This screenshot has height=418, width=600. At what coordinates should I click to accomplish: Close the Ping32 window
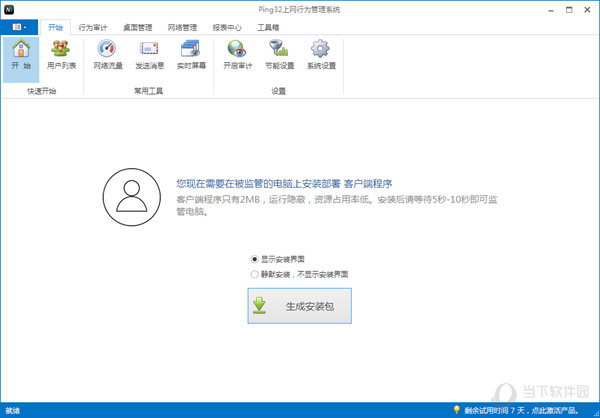pyautogui.click(x=587, y=10)
